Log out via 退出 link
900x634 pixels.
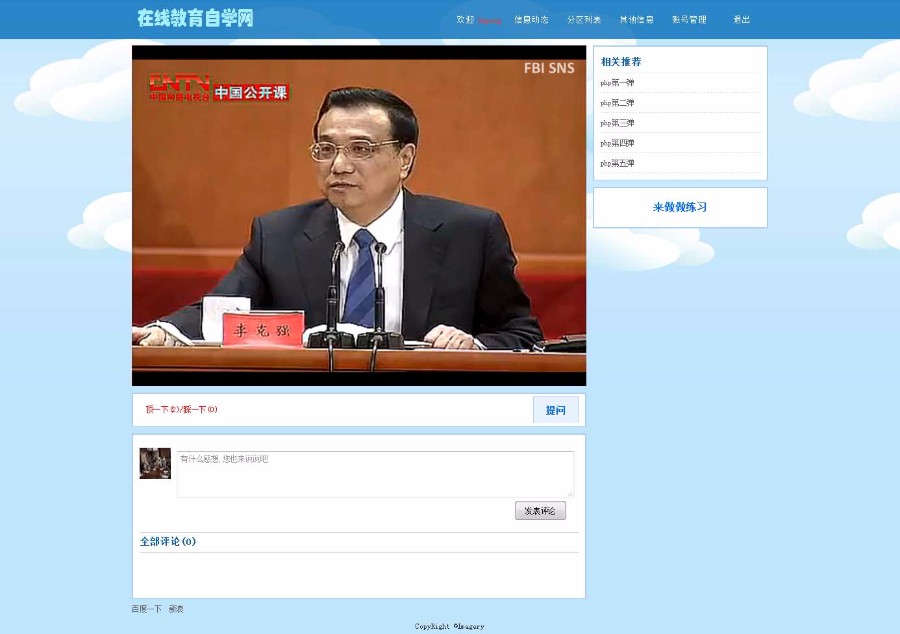coord(742,20)
